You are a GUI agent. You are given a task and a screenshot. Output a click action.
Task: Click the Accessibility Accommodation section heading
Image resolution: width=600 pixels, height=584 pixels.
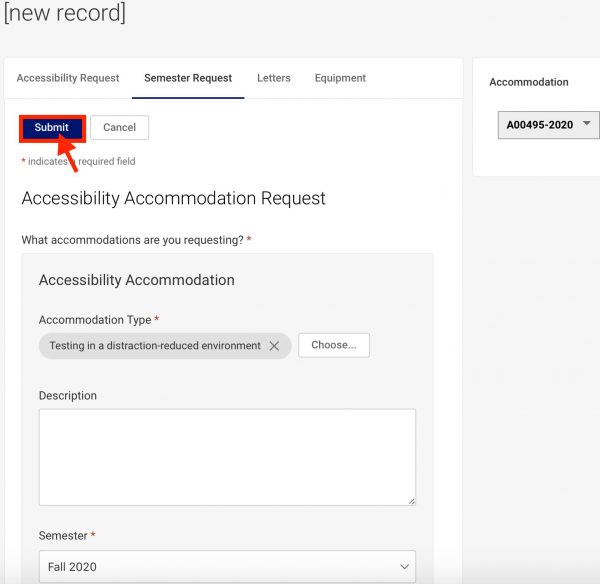click(x=137, y=280)
